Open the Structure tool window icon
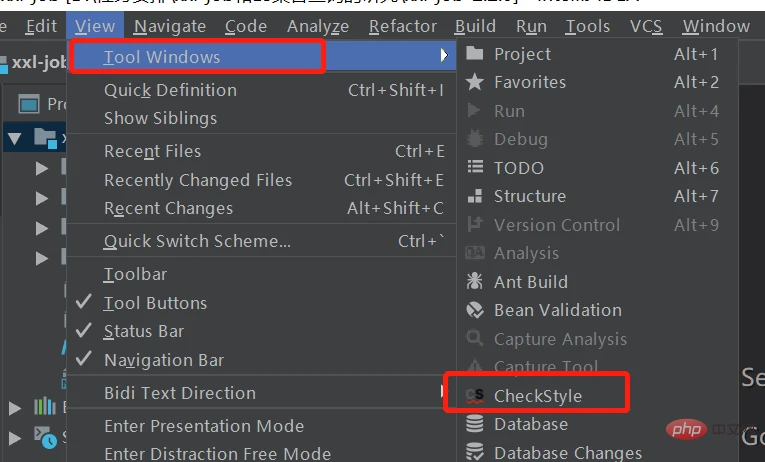This screenshot has width=765, height=462. coord(475,196)
